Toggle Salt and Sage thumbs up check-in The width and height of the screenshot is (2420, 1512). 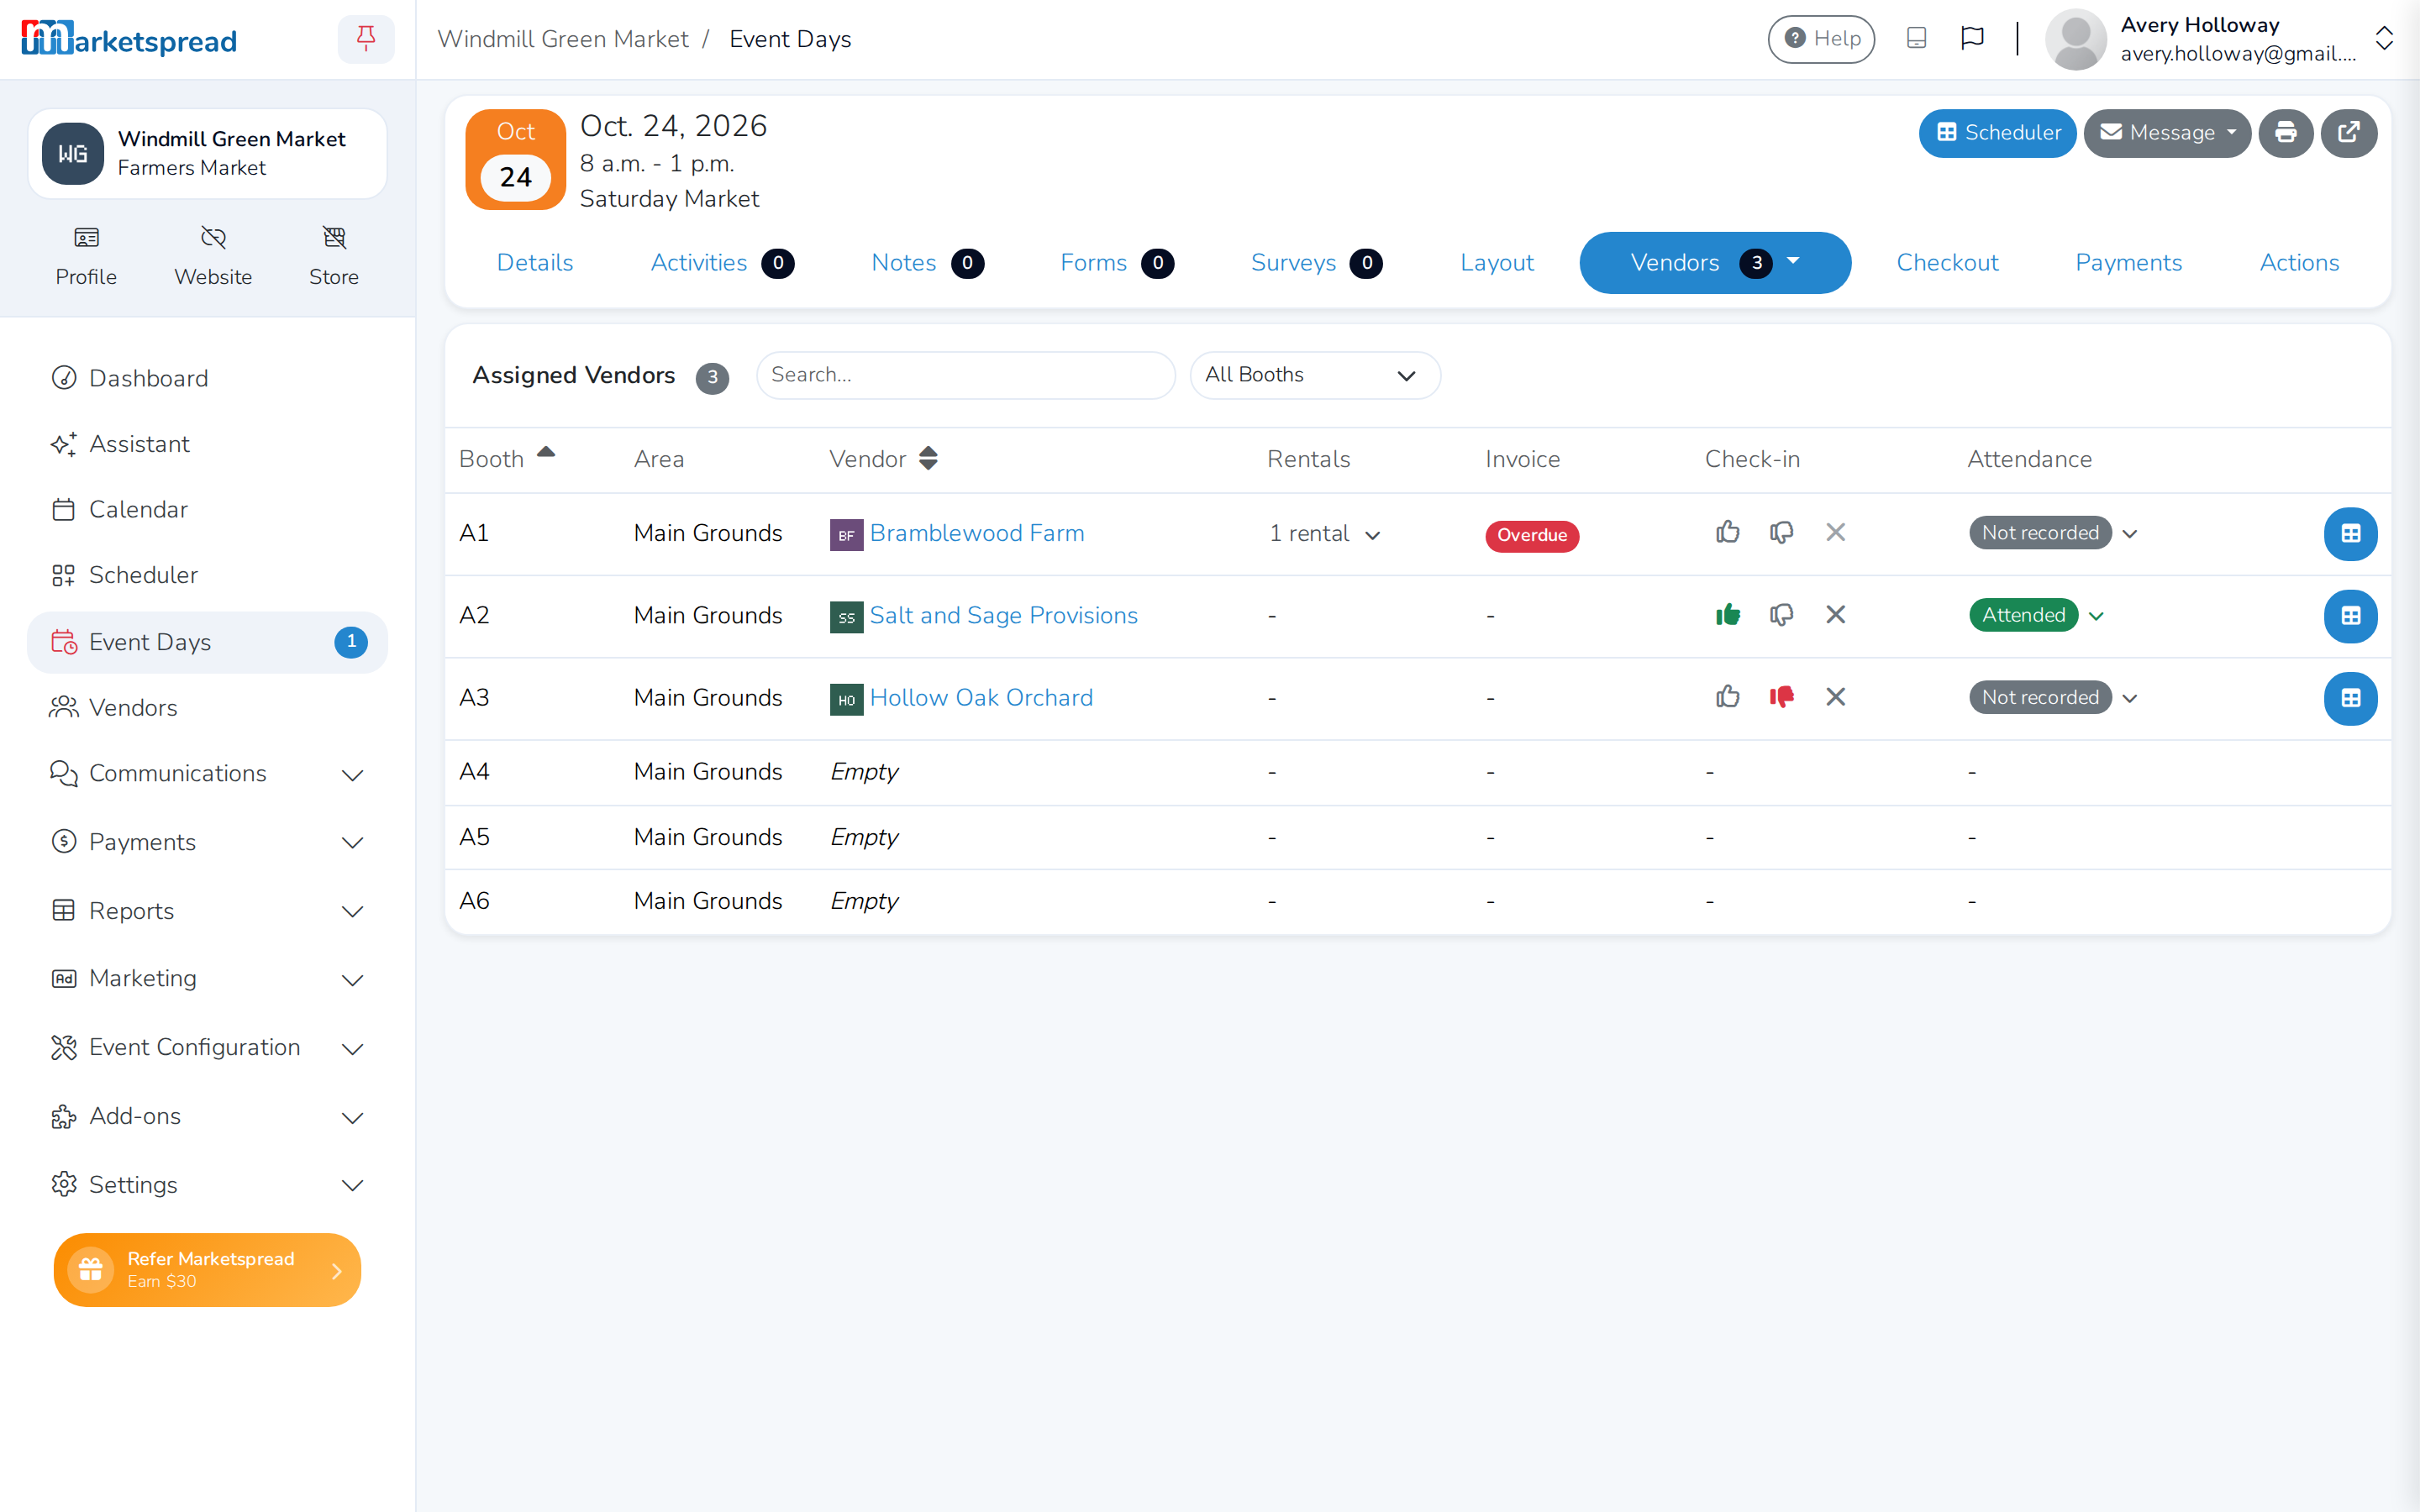pyautogui.click(x=1728, y=615)
